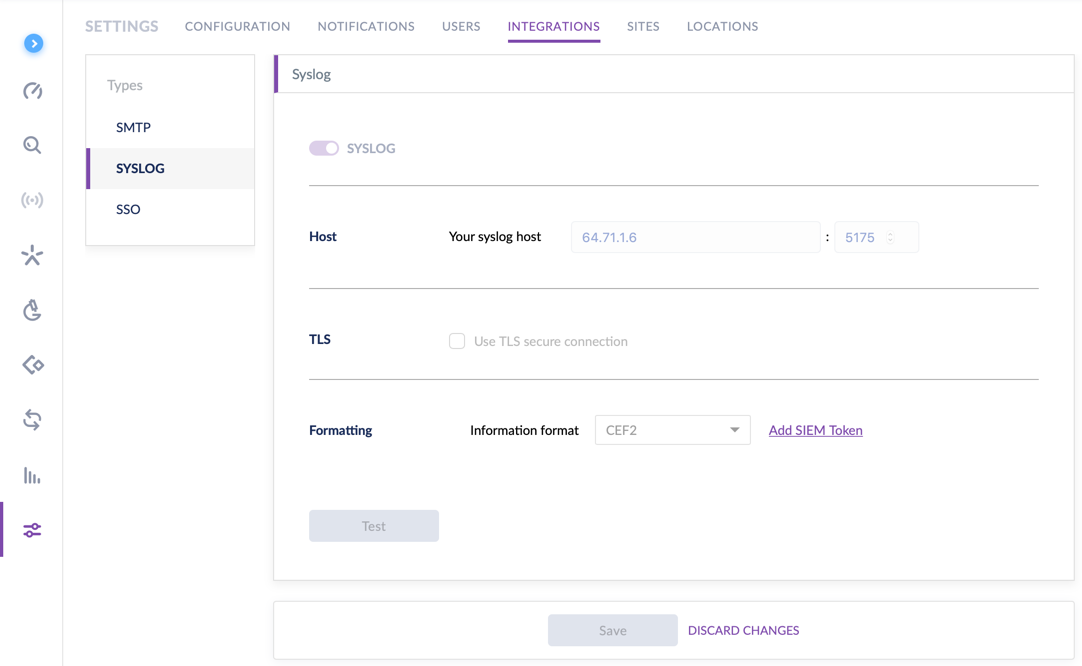Open the star-shaped network sidebar icon
The image size is (1082, 666).
point(32,256)
